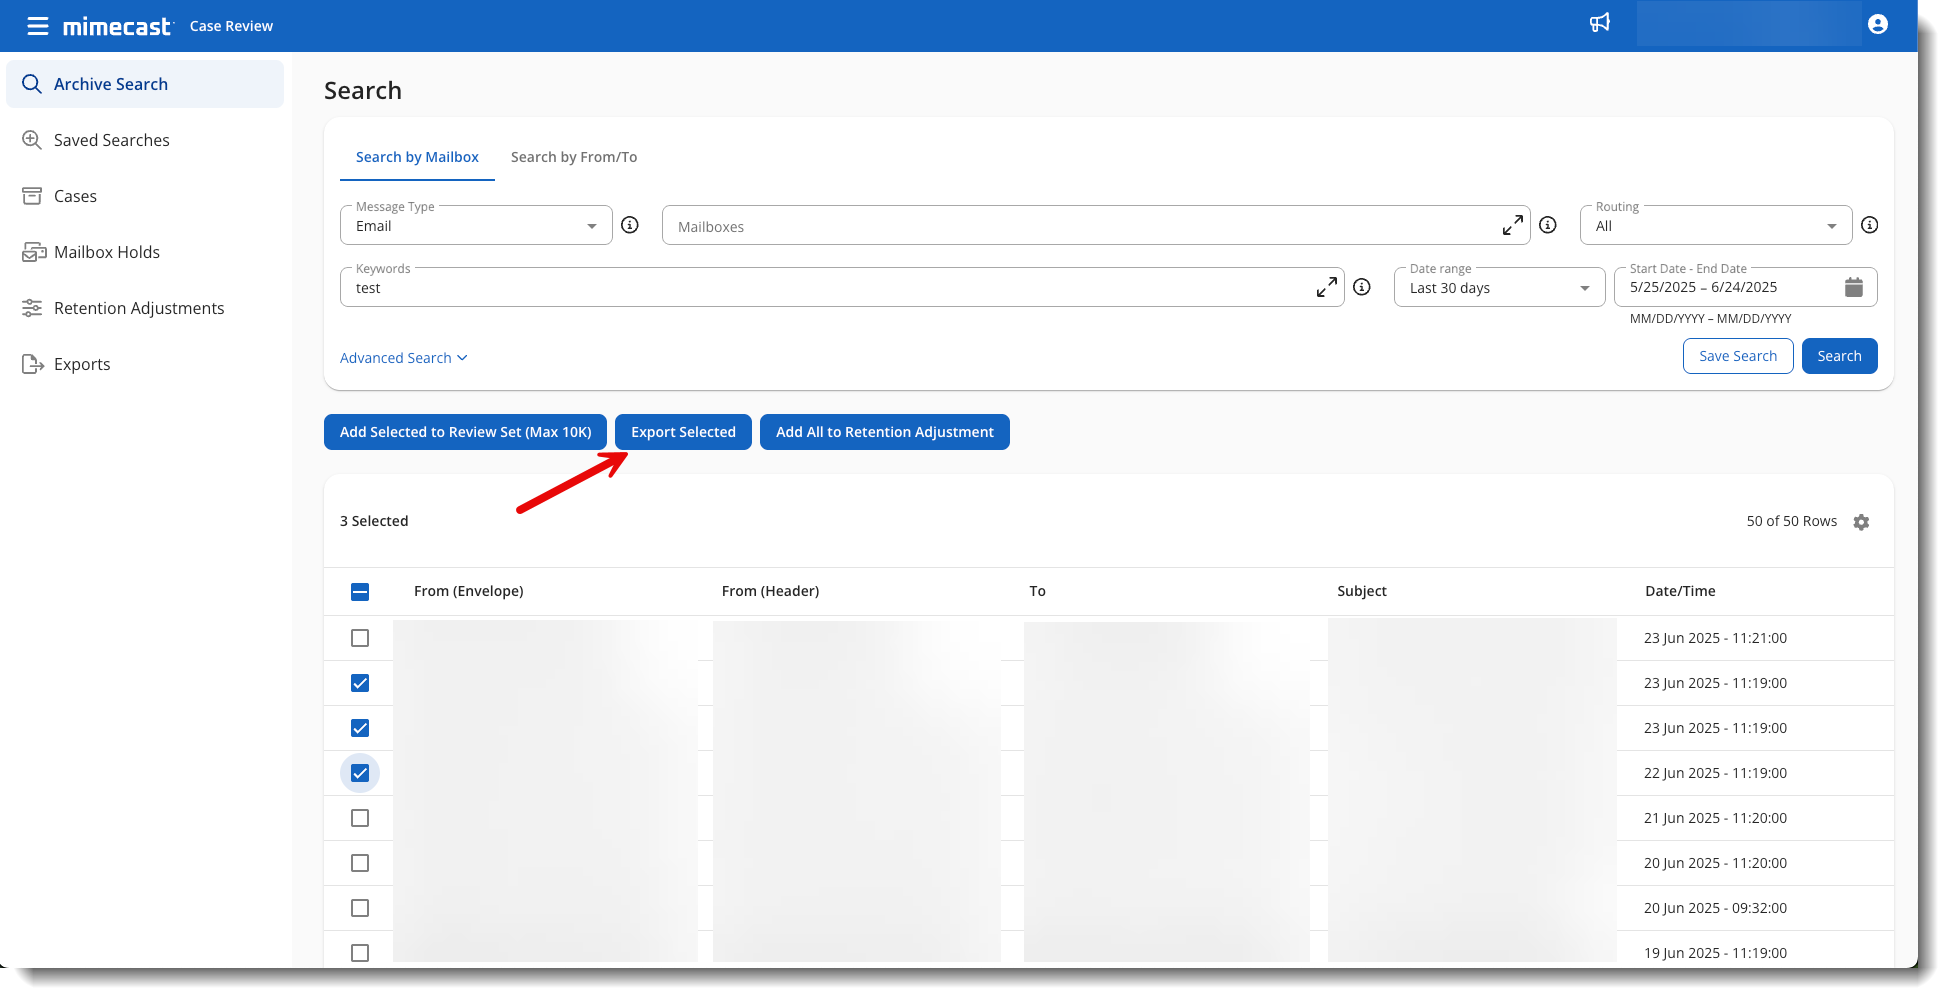Go to Mailbox Holds in sidebar
The height and width of the screenshot is (1002, 1952).
click(x=106, y=252)
